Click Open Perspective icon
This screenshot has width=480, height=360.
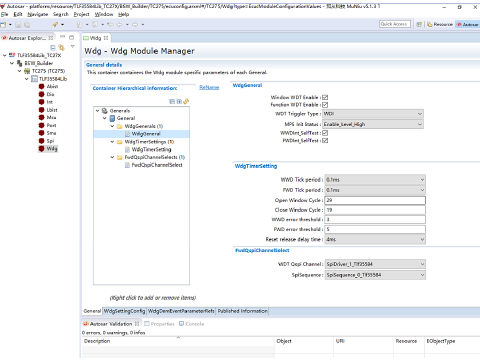419,24
